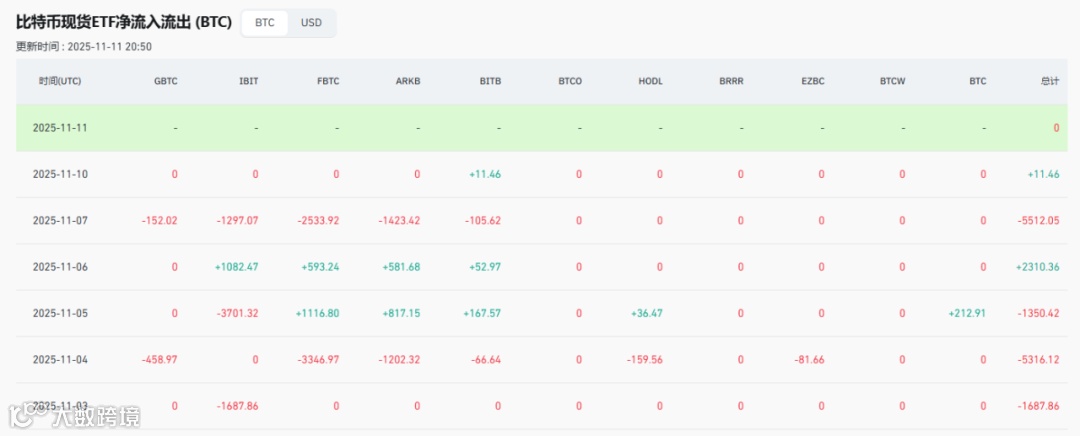Click total value -1350.42
Screen dimensions: 1080x436
pyautogui.click(x=1038, y=313)
